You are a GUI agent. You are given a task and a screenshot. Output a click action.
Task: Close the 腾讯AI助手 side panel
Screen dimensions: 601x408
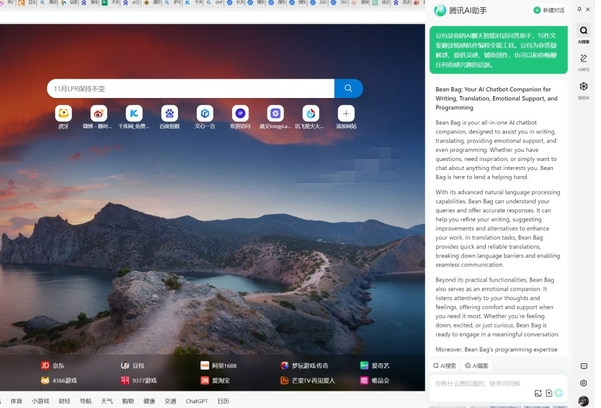coord(588,9)
